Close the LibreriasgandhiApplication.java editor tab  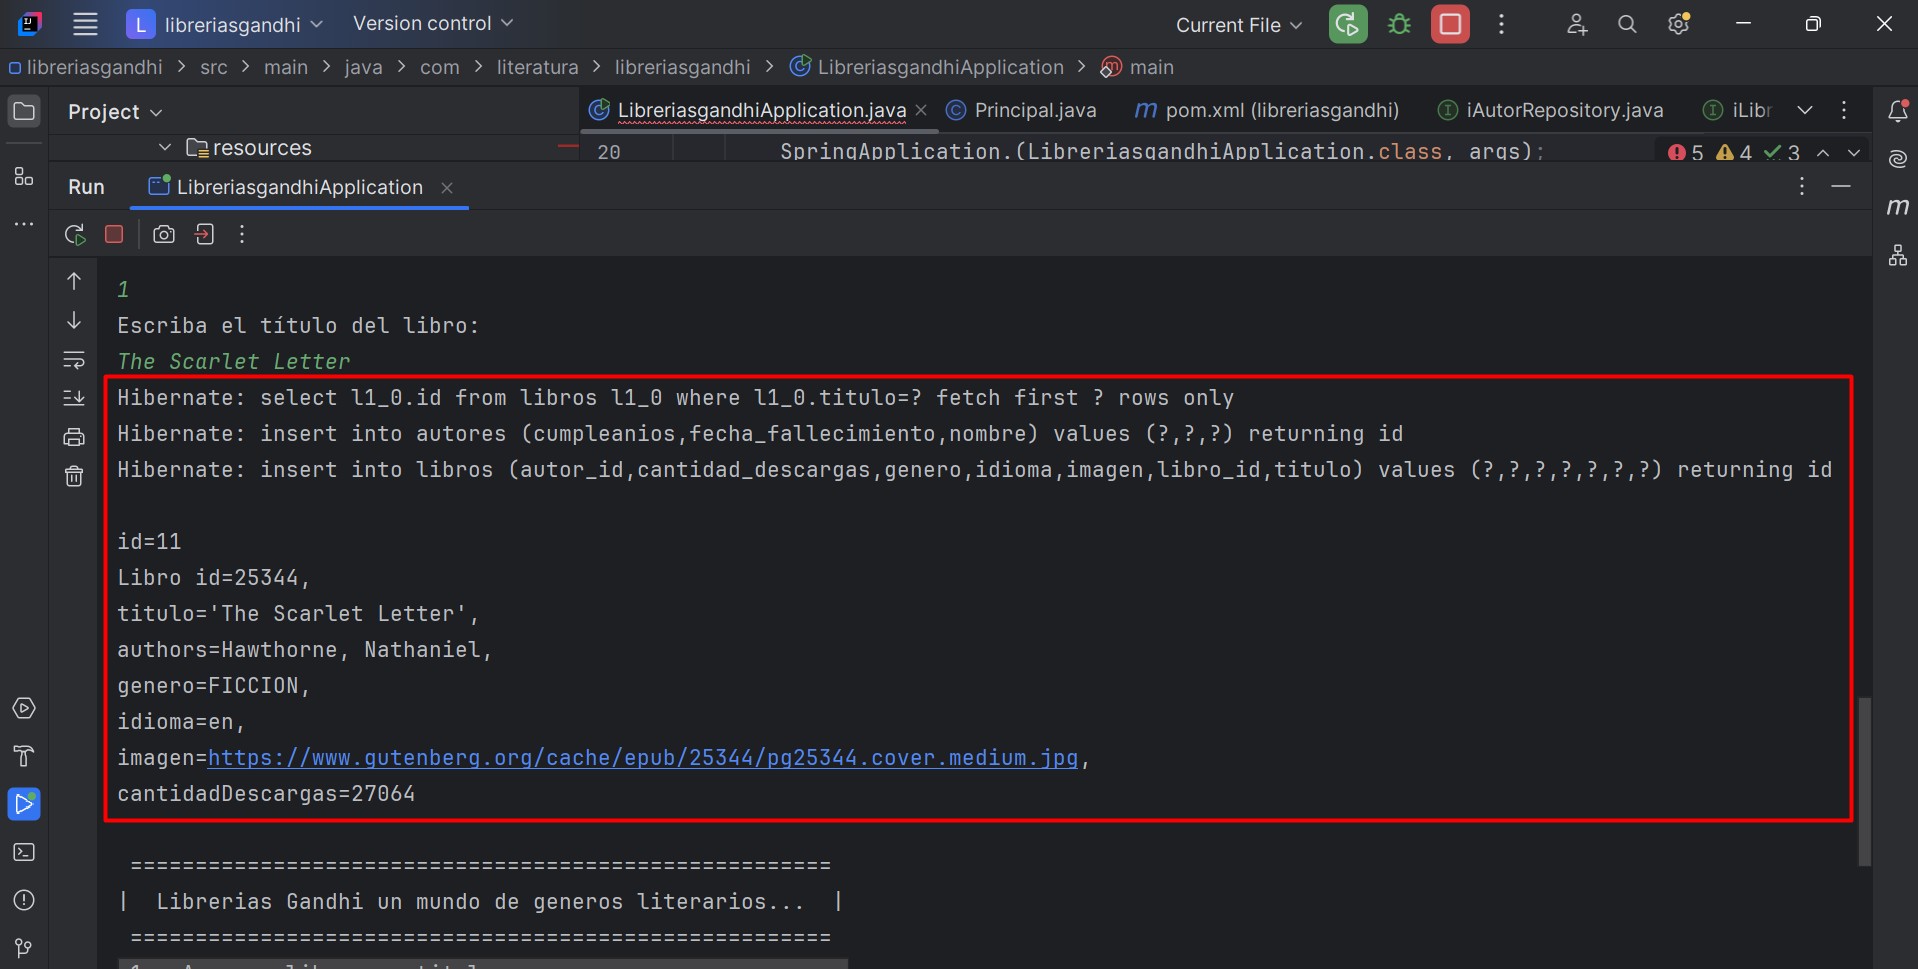(x=921, y=110)
